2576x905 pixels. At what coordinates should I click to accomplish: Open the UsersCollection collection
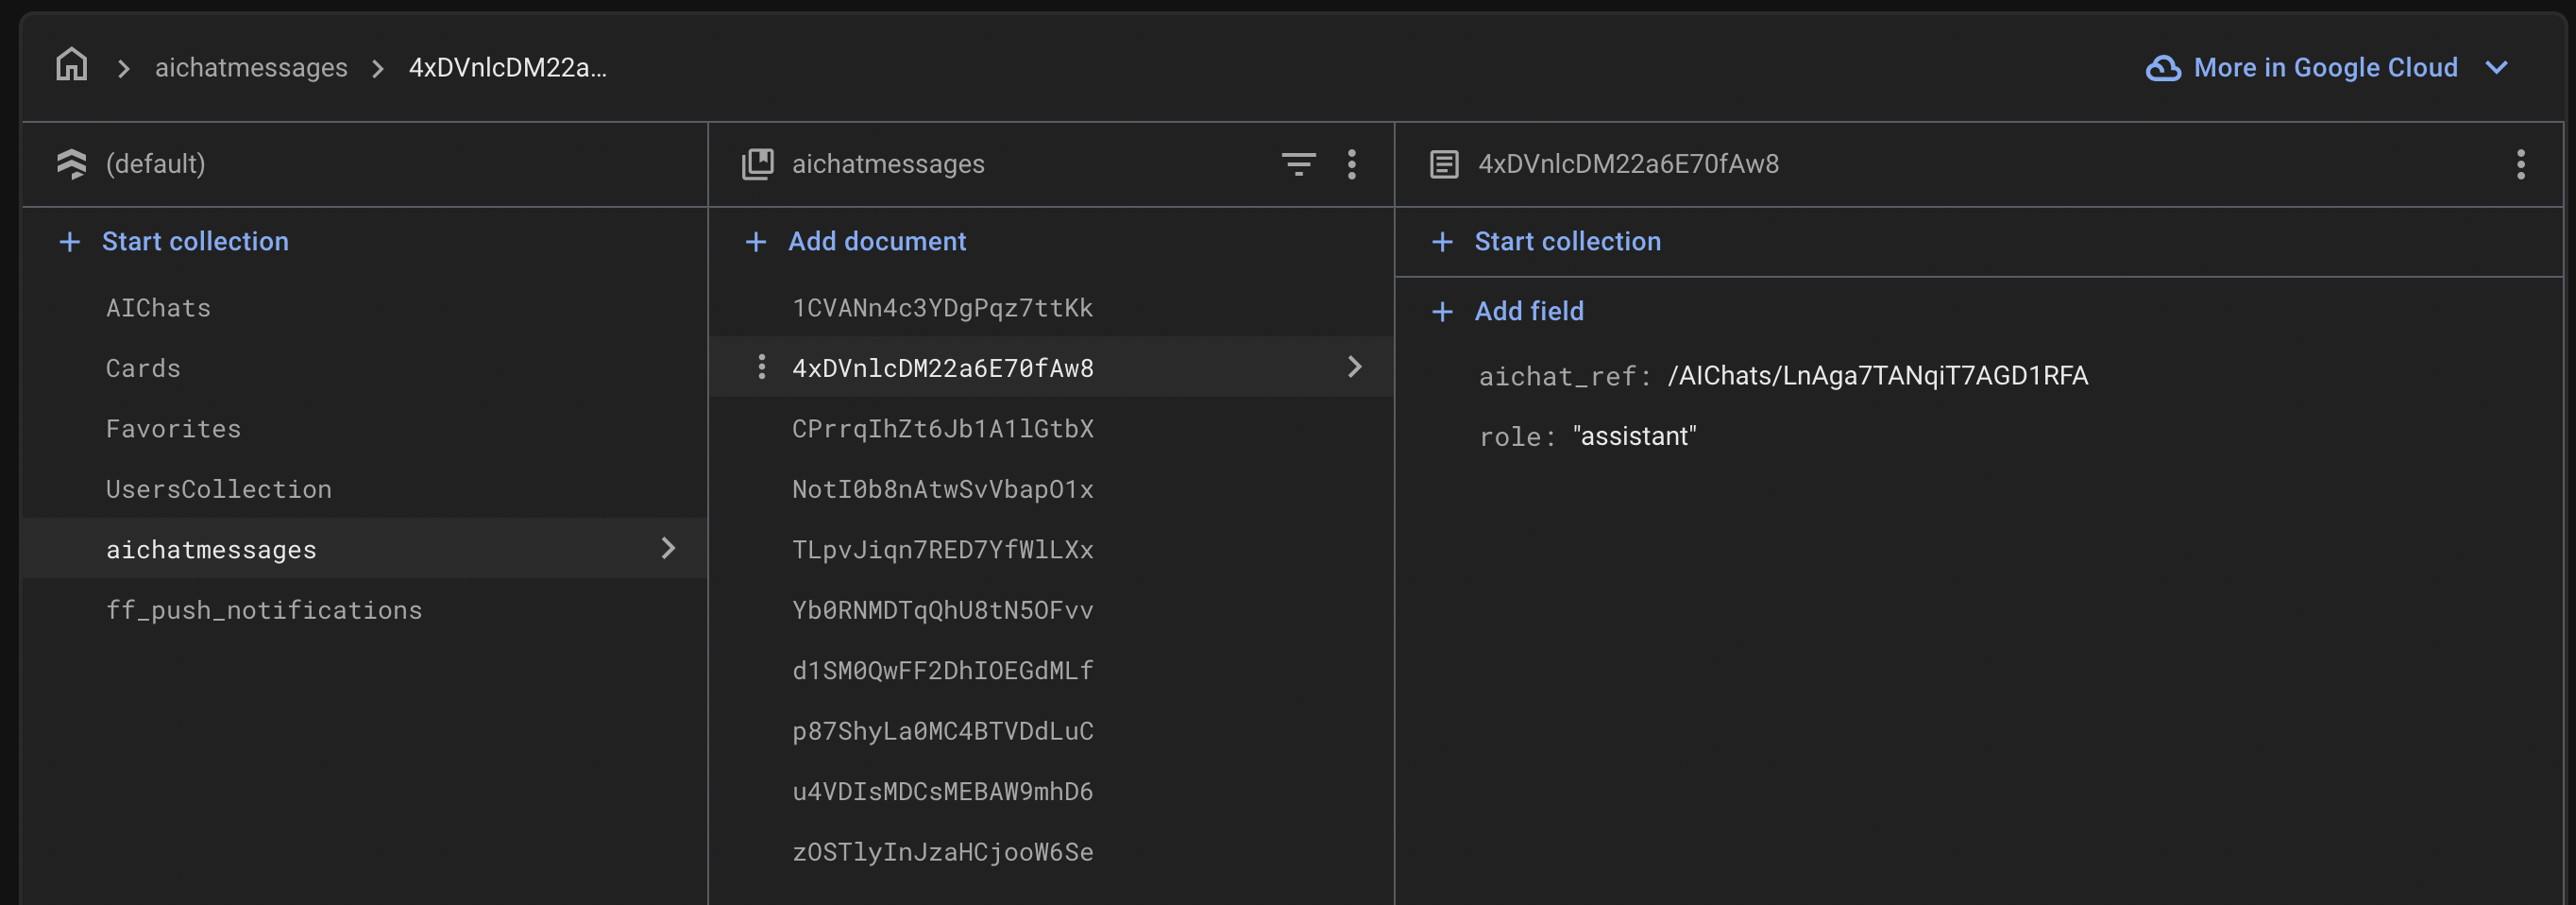coord(218,489)
